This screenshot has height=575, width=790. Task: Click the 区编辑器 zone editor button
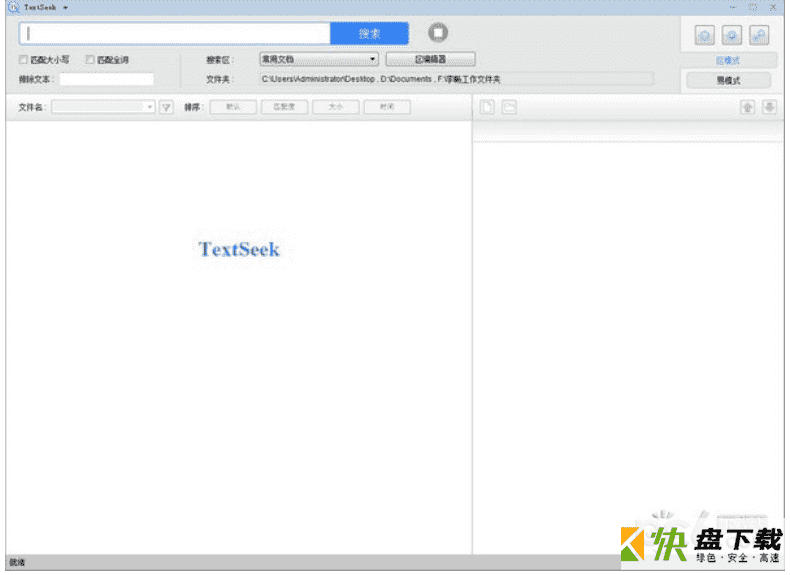430,59
